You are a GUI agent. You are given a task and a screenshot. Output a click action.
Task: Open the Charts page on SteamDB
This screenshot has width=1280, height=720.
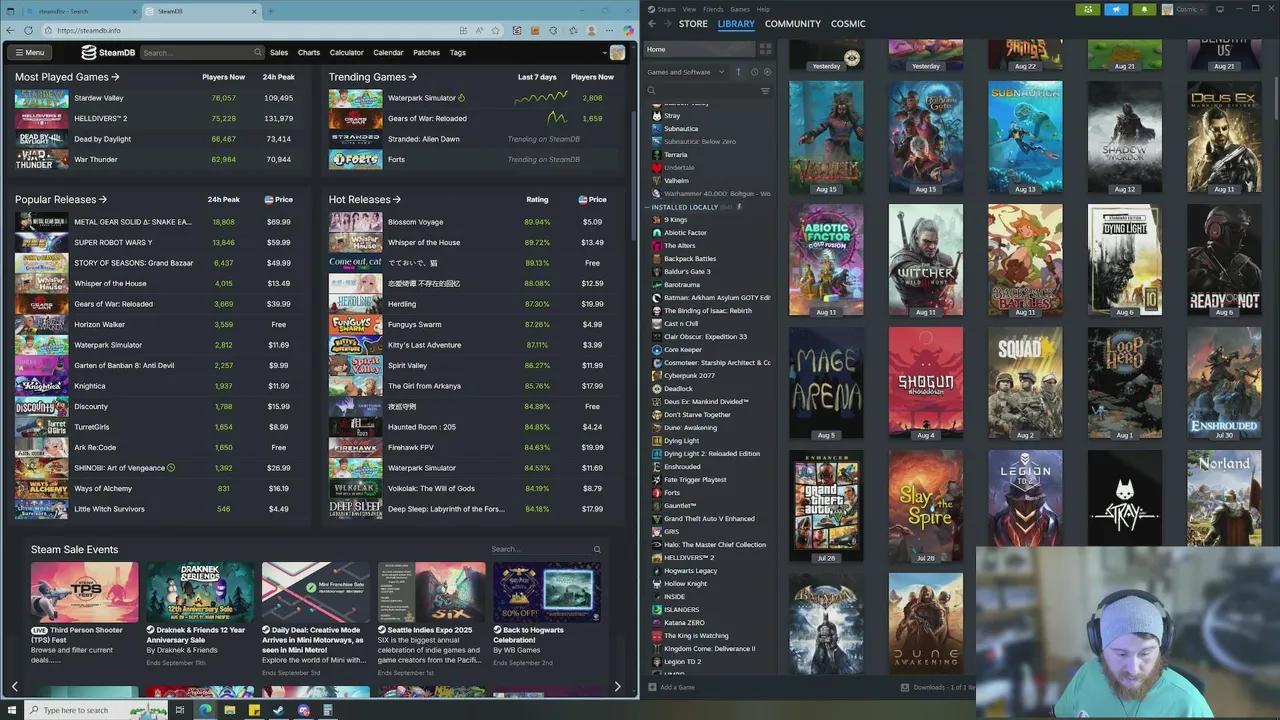coord(309,53)
